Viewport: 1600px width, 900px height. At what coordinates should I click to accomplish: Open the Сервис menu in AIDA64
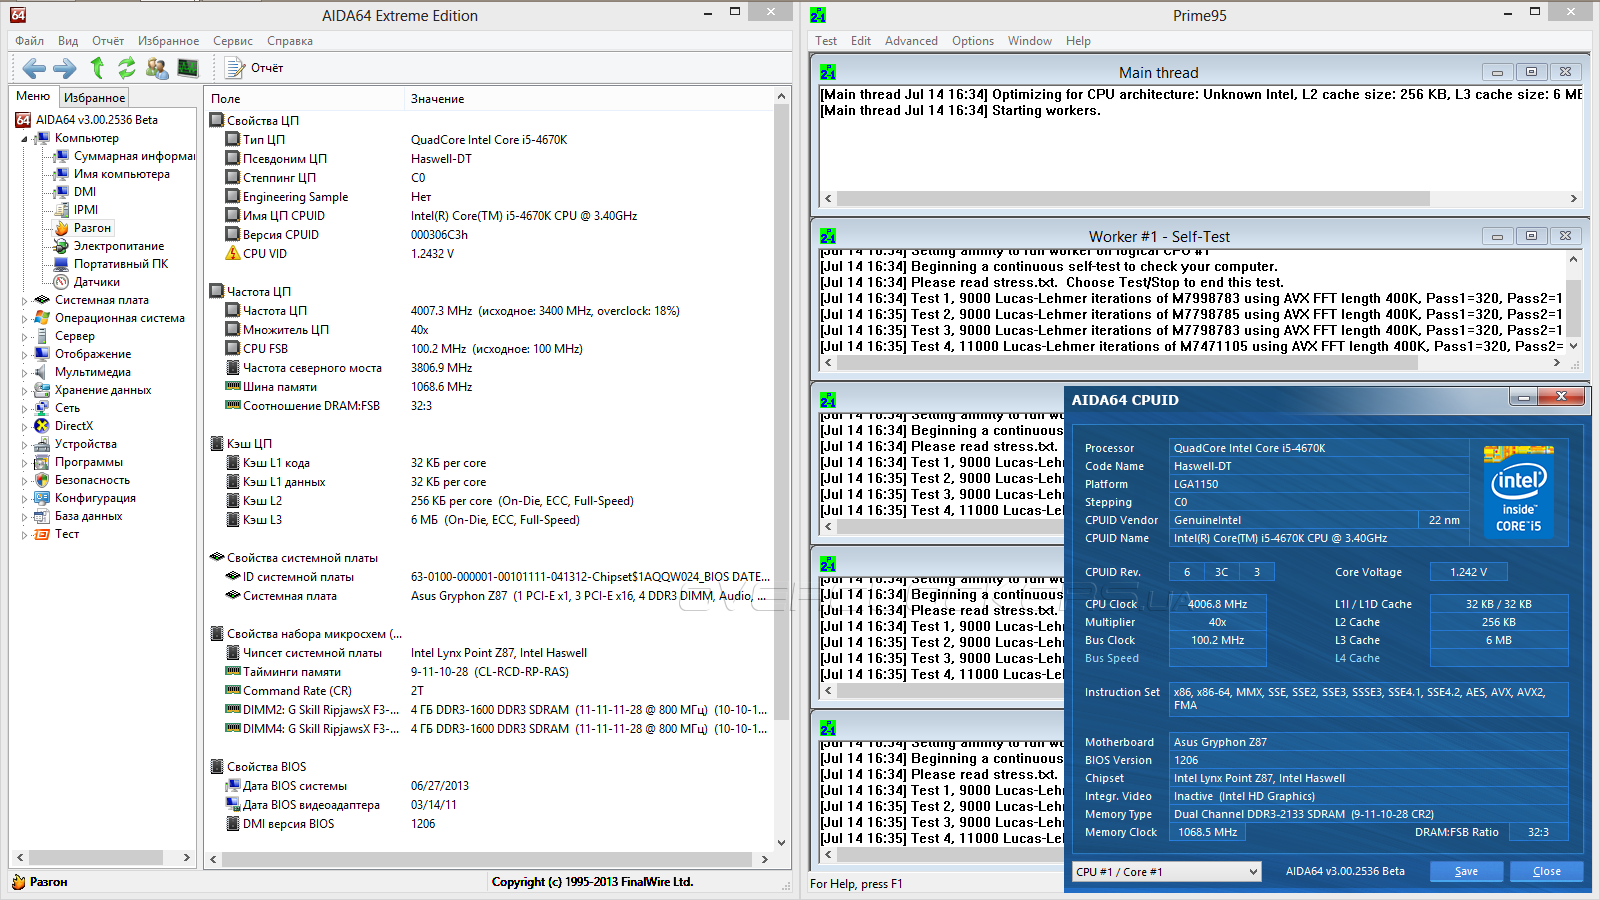click(x=232, y=41)
